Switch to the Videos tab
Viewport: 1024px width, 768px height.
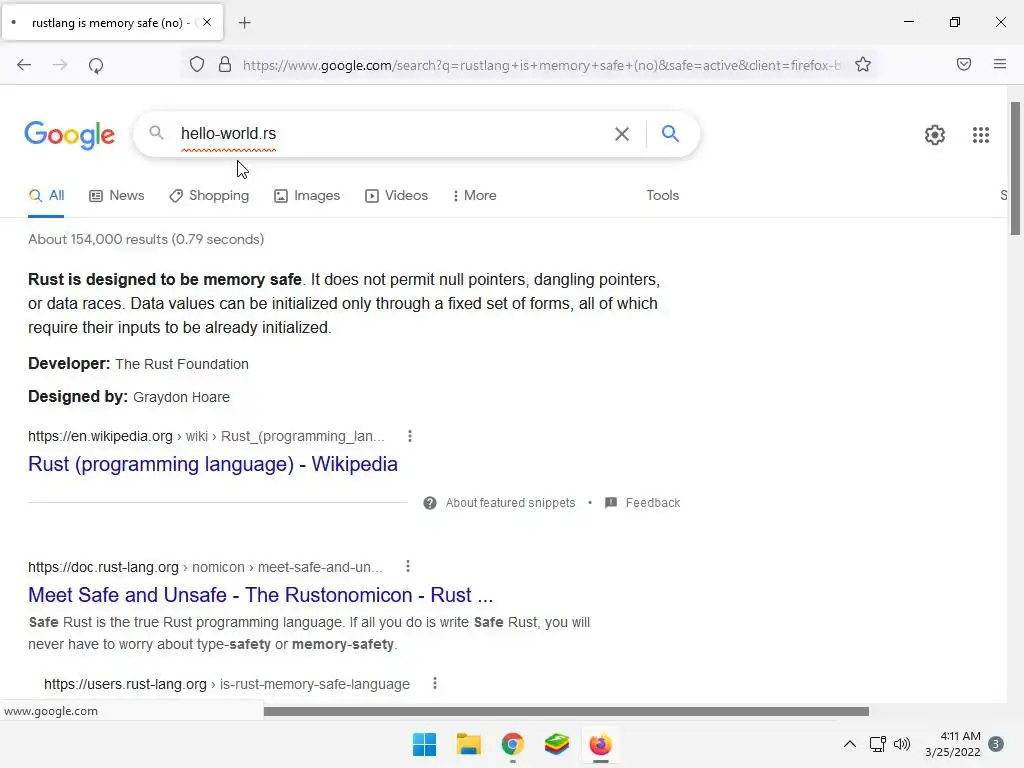(396, 195)
